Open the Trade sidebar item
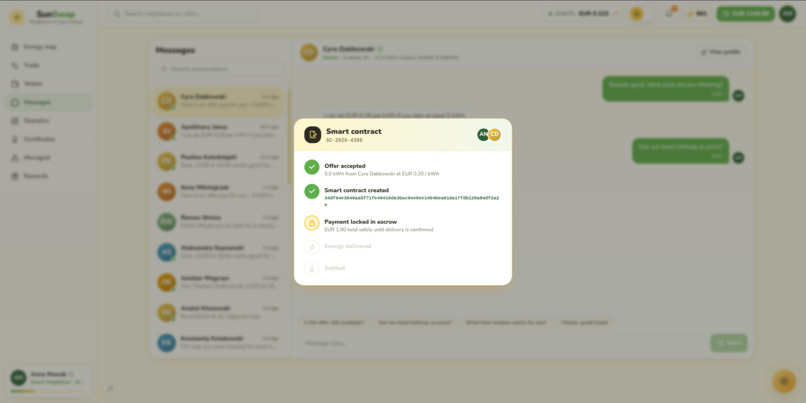 point(49,65)
